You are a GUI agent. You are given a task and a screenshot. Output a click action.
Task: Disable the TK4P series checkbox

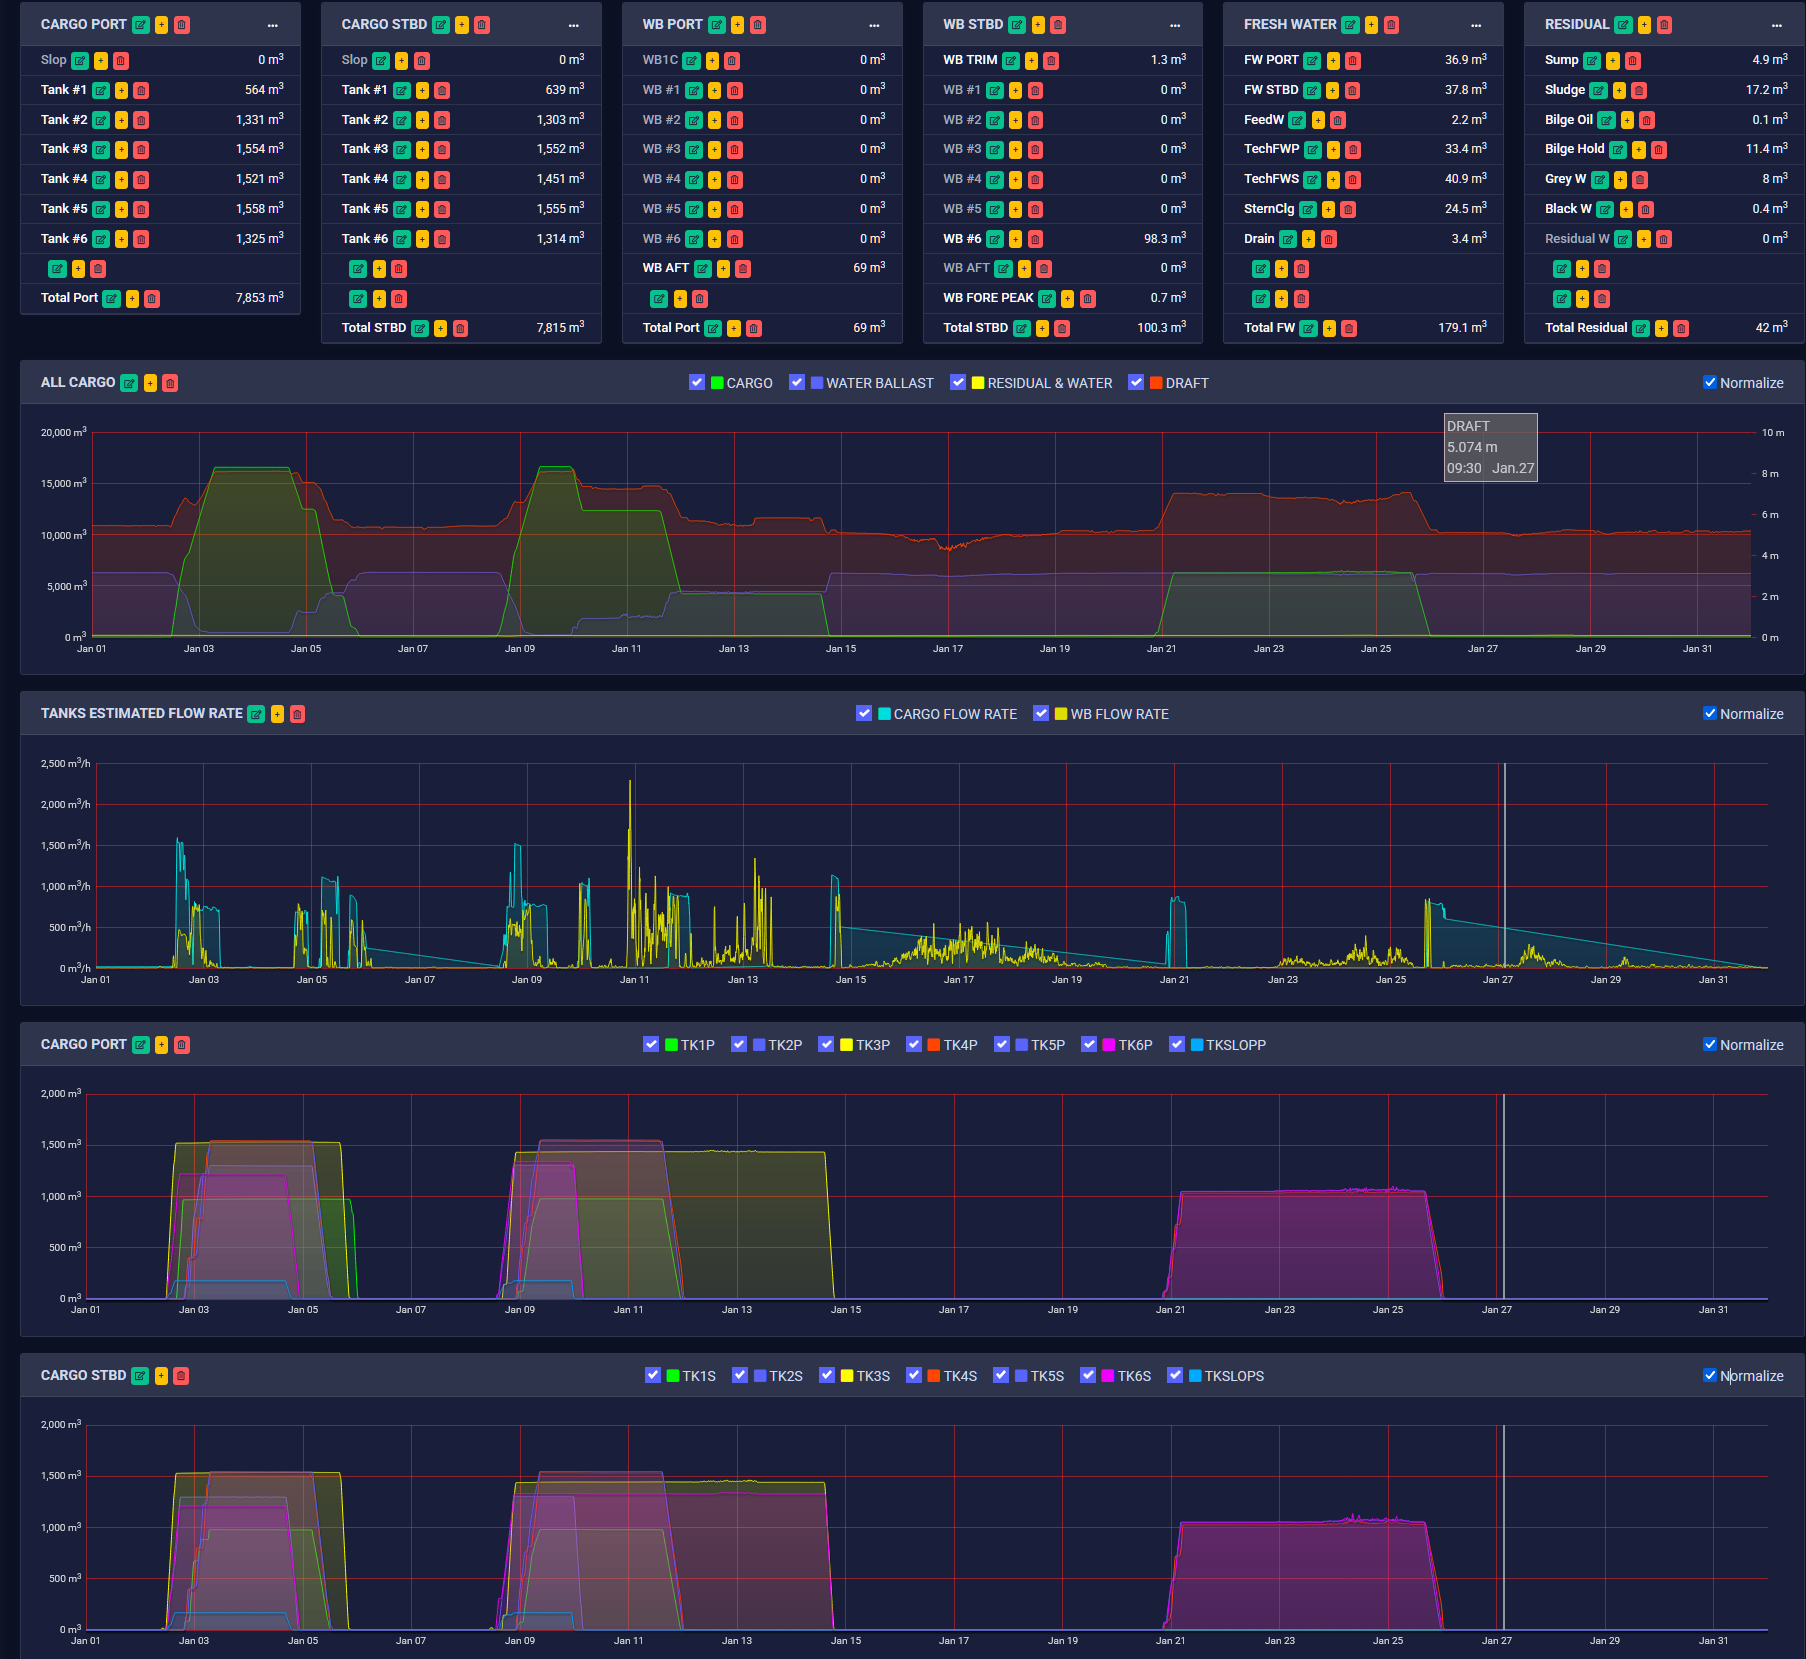click(x=913, y=1044)
